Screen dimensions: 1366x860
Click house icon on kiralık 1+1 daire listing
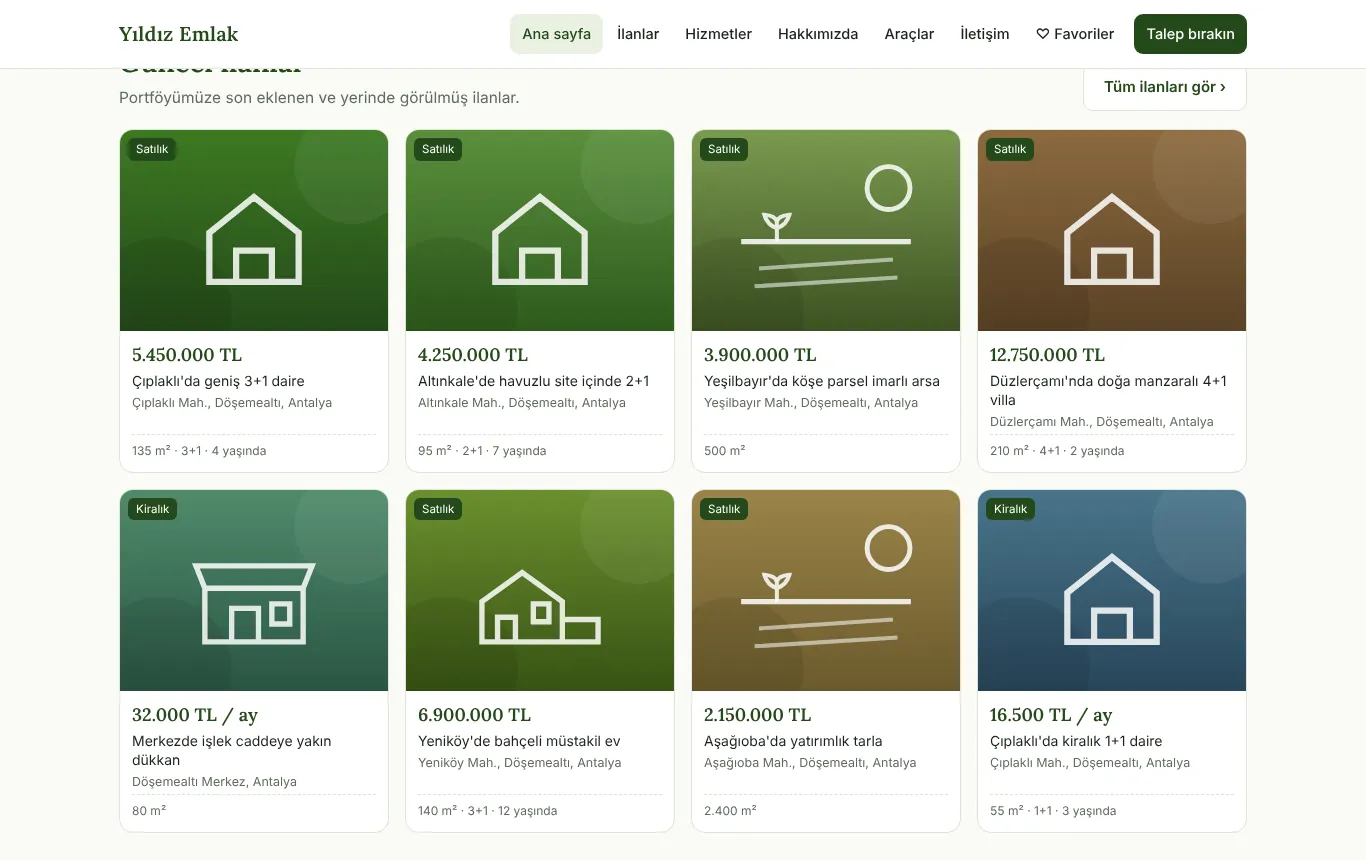click(x=1112, y=599)
